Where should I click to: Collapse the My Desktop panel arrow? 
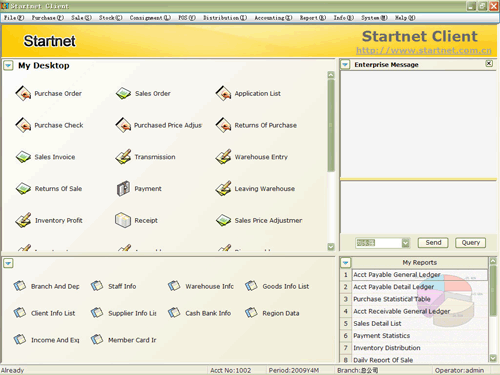pos(8,65)
